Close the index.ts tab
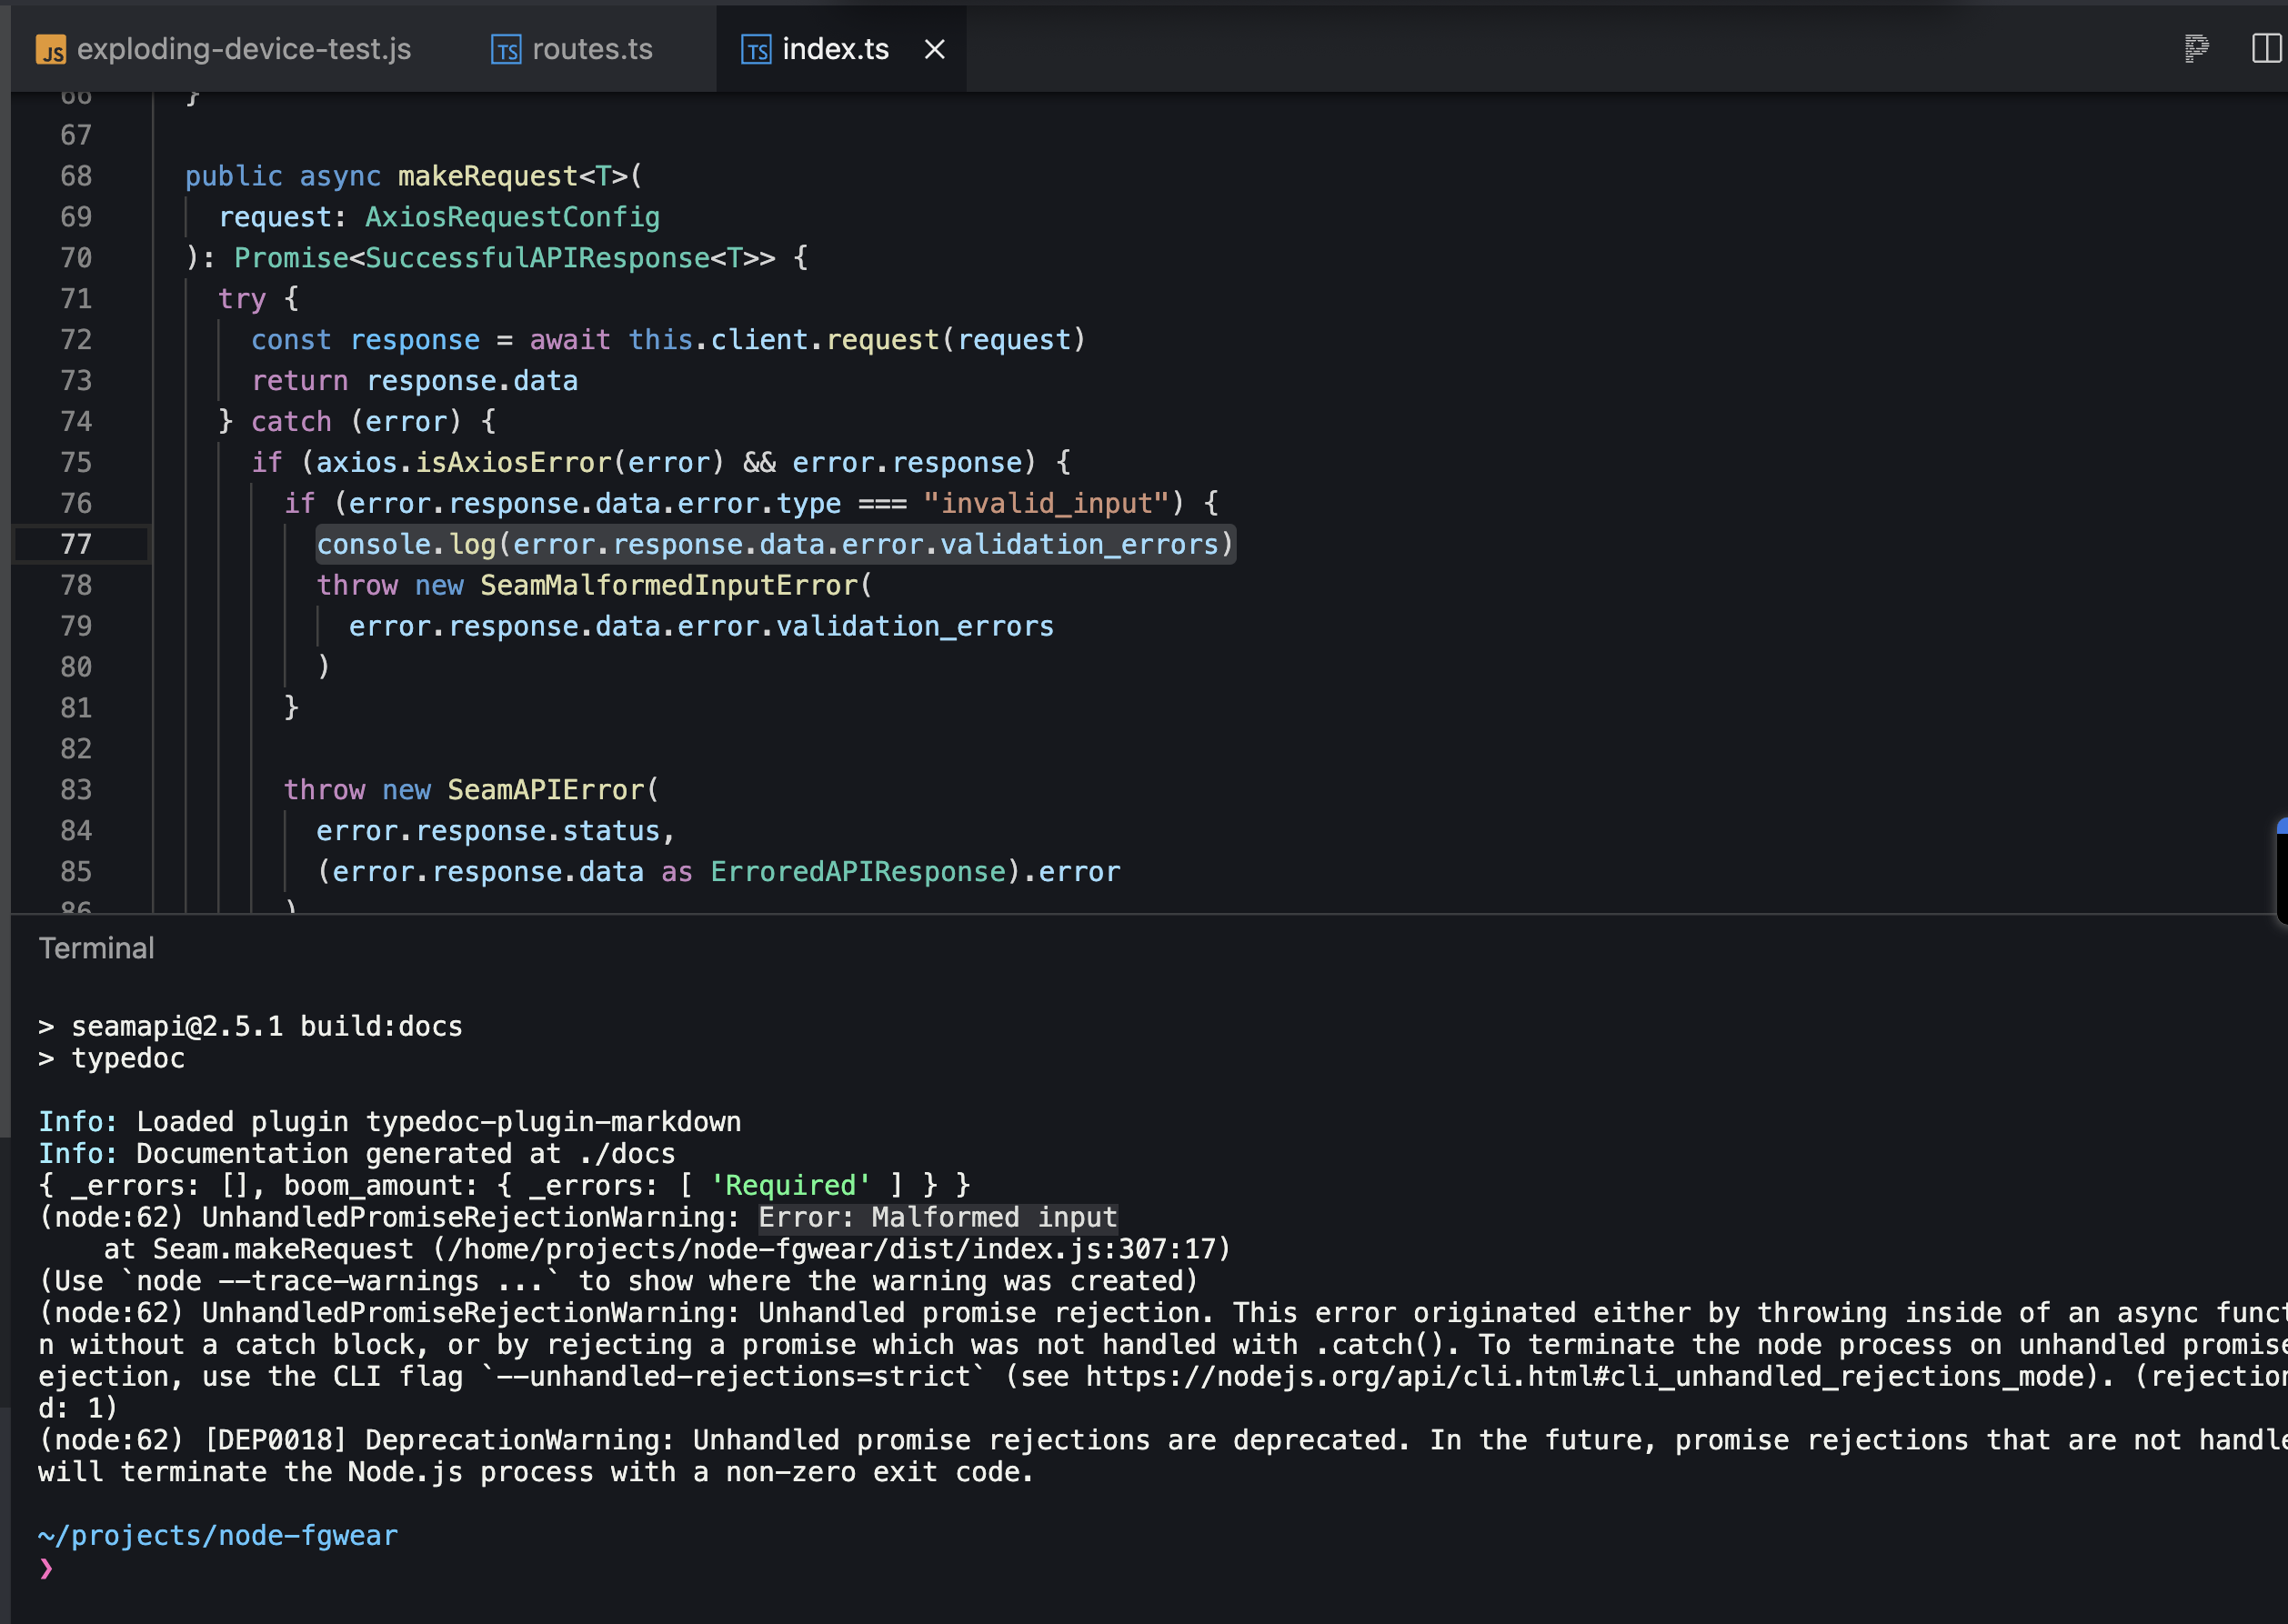The width and height of the screenshot is (2288, 1624). [934, 49]
